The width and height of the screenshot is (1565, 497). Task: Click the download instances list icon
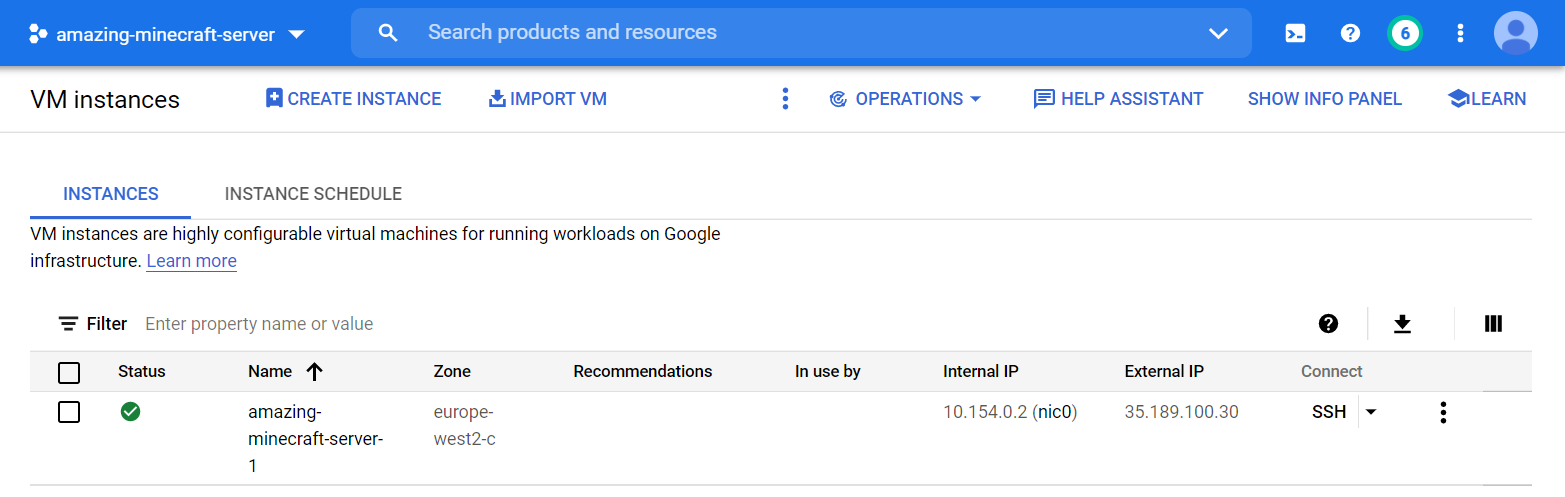1402,324
